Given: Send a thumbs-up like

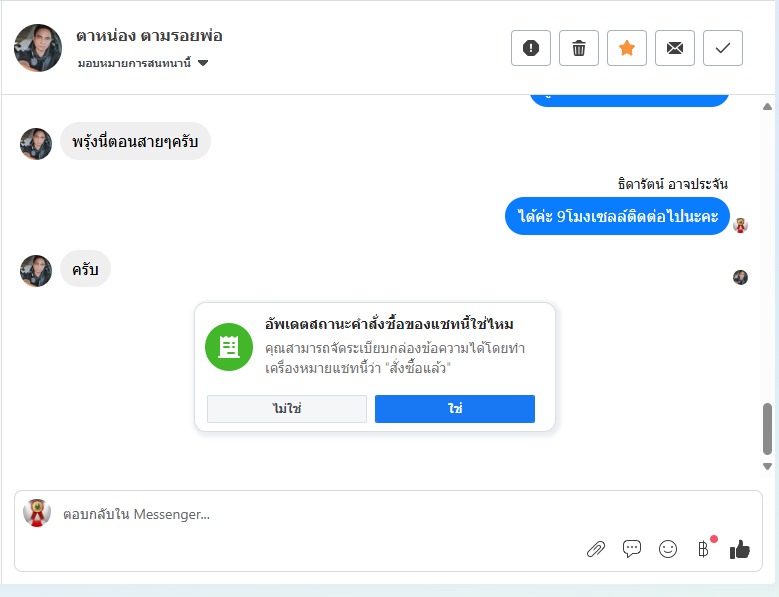Looking at the screenshot, I should click(x=739, y=549).
